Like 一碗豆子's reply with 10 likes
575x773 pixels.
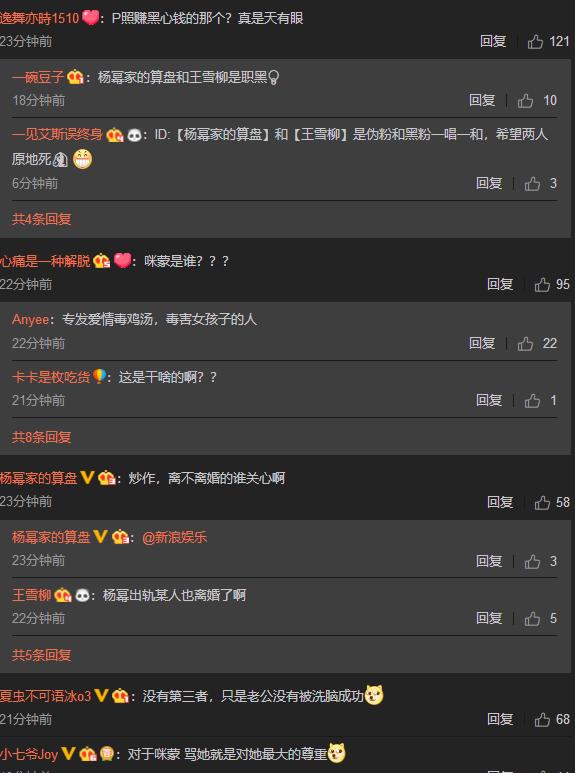(x=525, y=101)
